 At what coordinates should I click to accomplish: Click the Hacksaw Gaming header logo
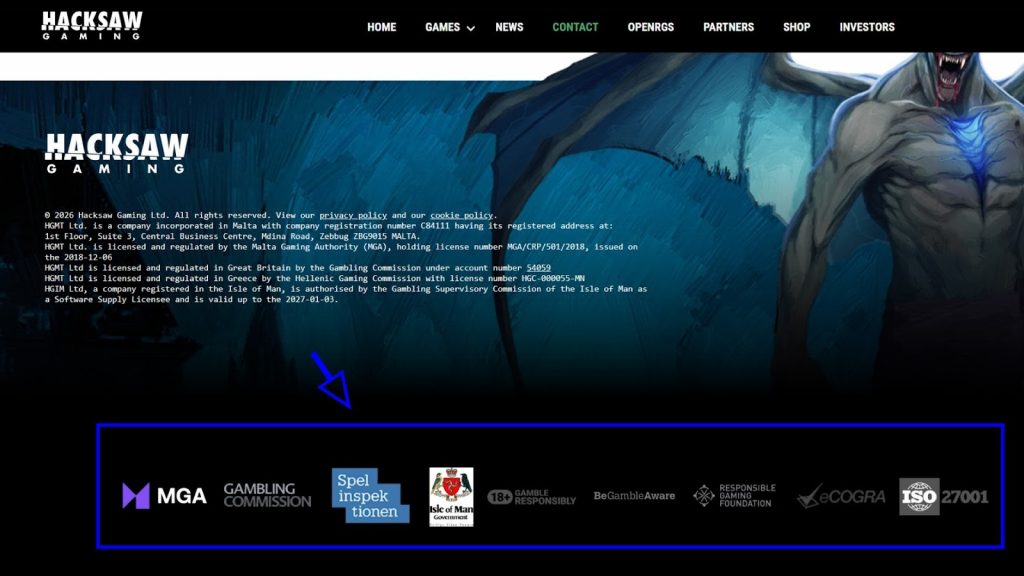pyautogui.click(x=92, y=26)
